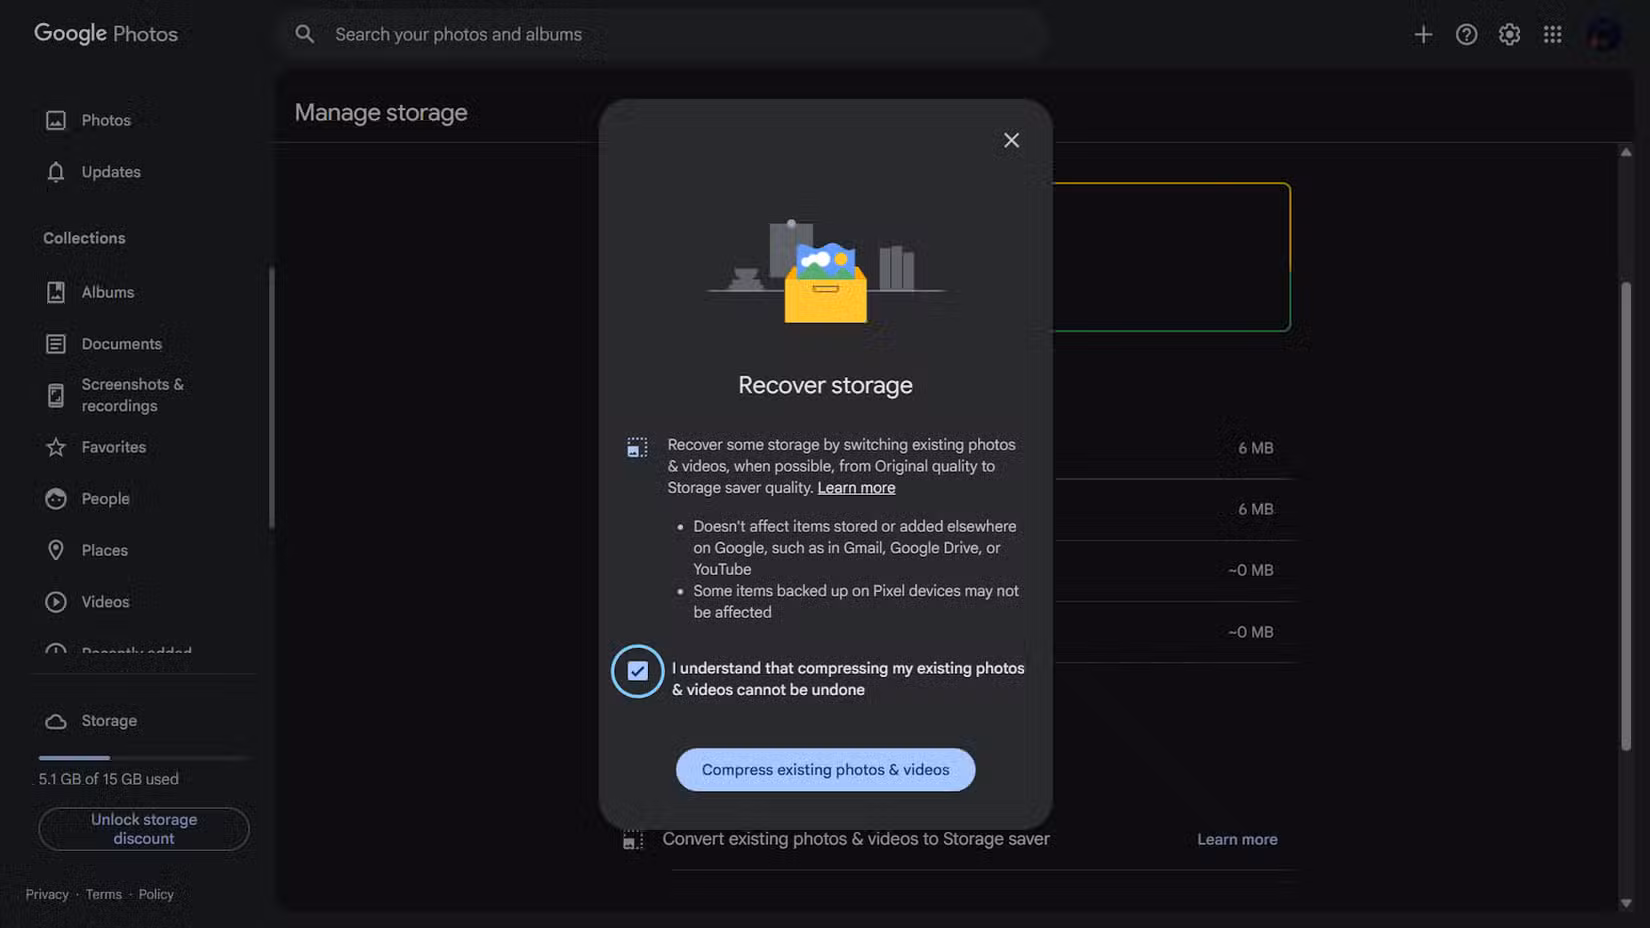Viewport: 1650px width, 928px height.
Task: Open the settings gear icon
Action: coord(1509,34)
